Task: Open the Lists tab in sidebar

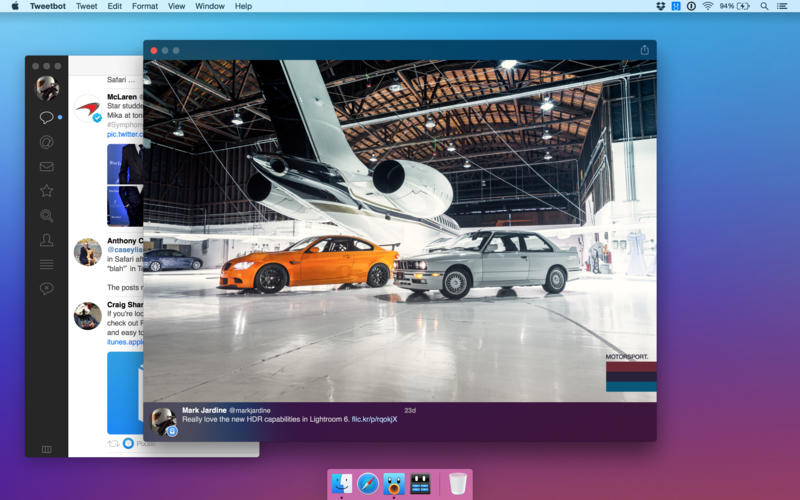Action: tap(46, 264)
